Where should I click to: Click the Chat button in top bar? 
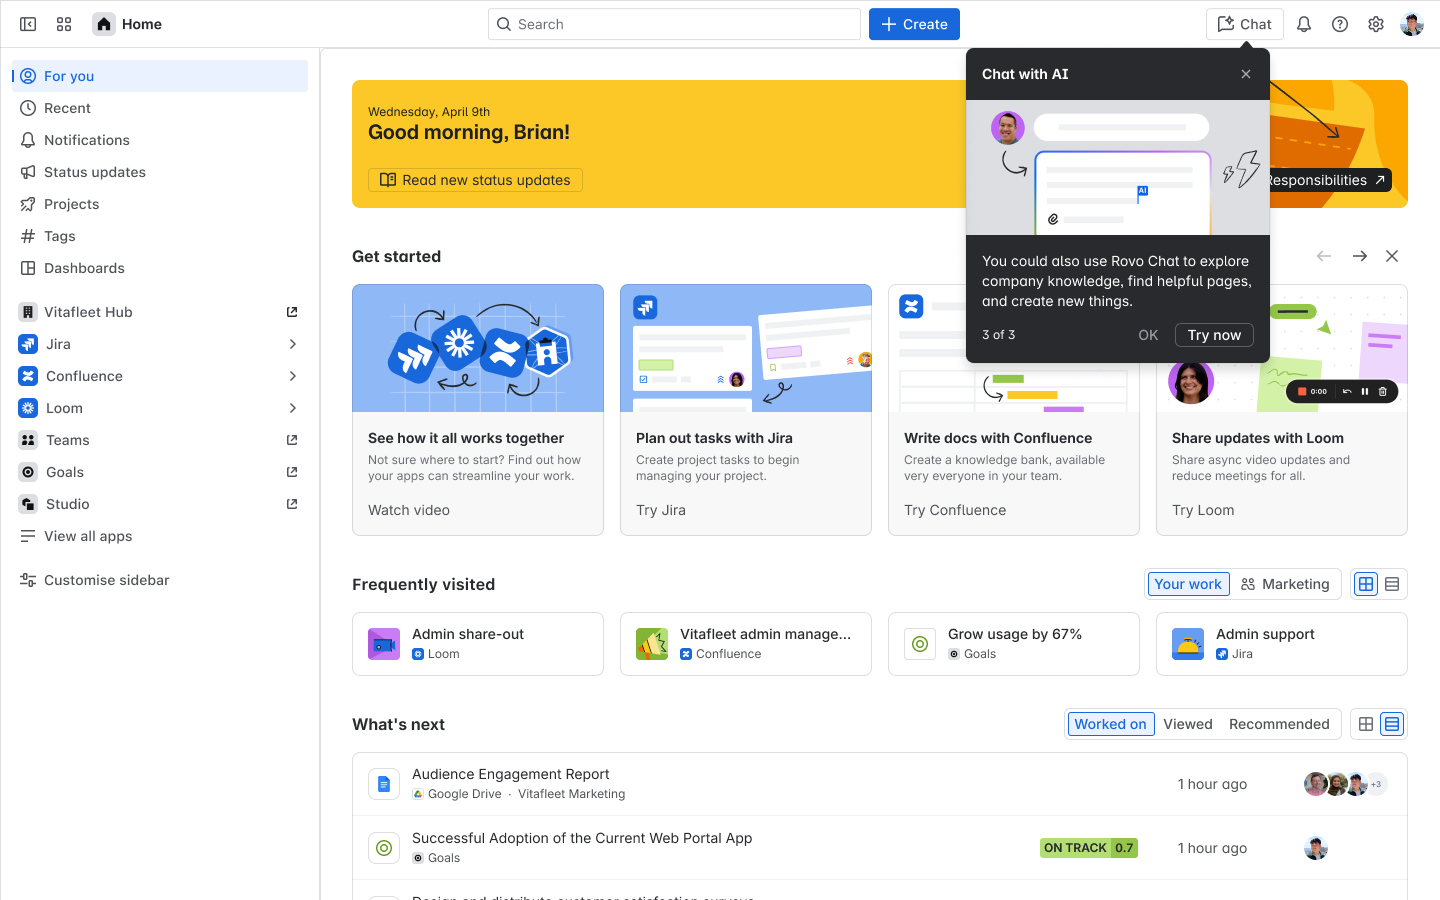(1244, 24)
